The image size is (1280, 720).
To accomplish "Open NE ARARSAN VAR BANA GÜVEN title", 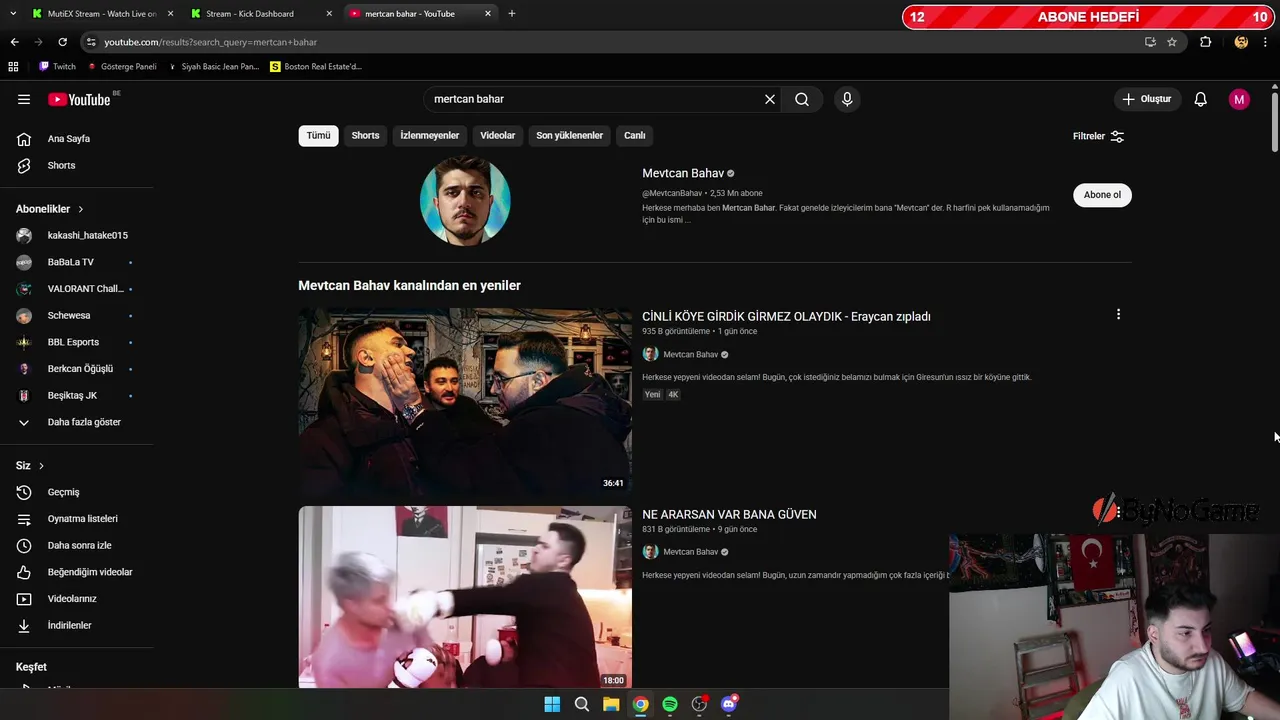I will [x=729, y=514].
